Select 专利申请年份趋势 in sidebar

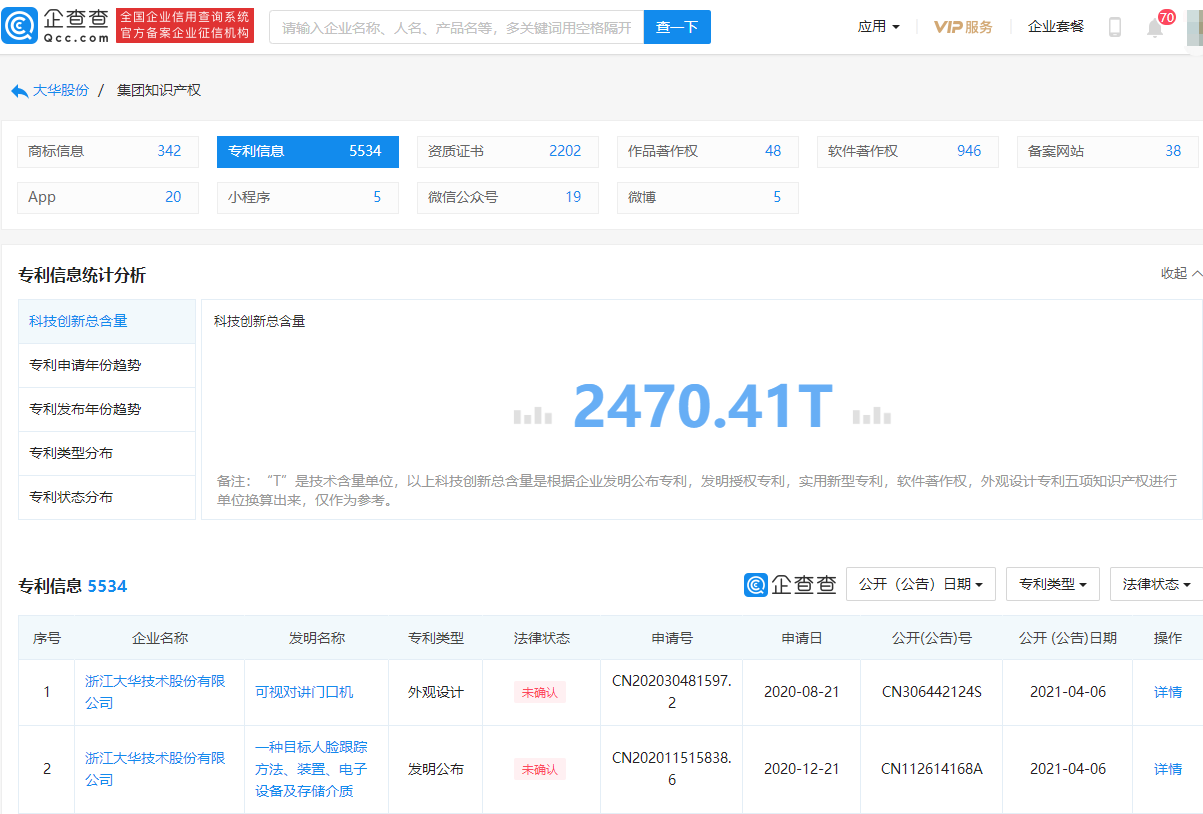pyautogui.click(x=107, y=365)
